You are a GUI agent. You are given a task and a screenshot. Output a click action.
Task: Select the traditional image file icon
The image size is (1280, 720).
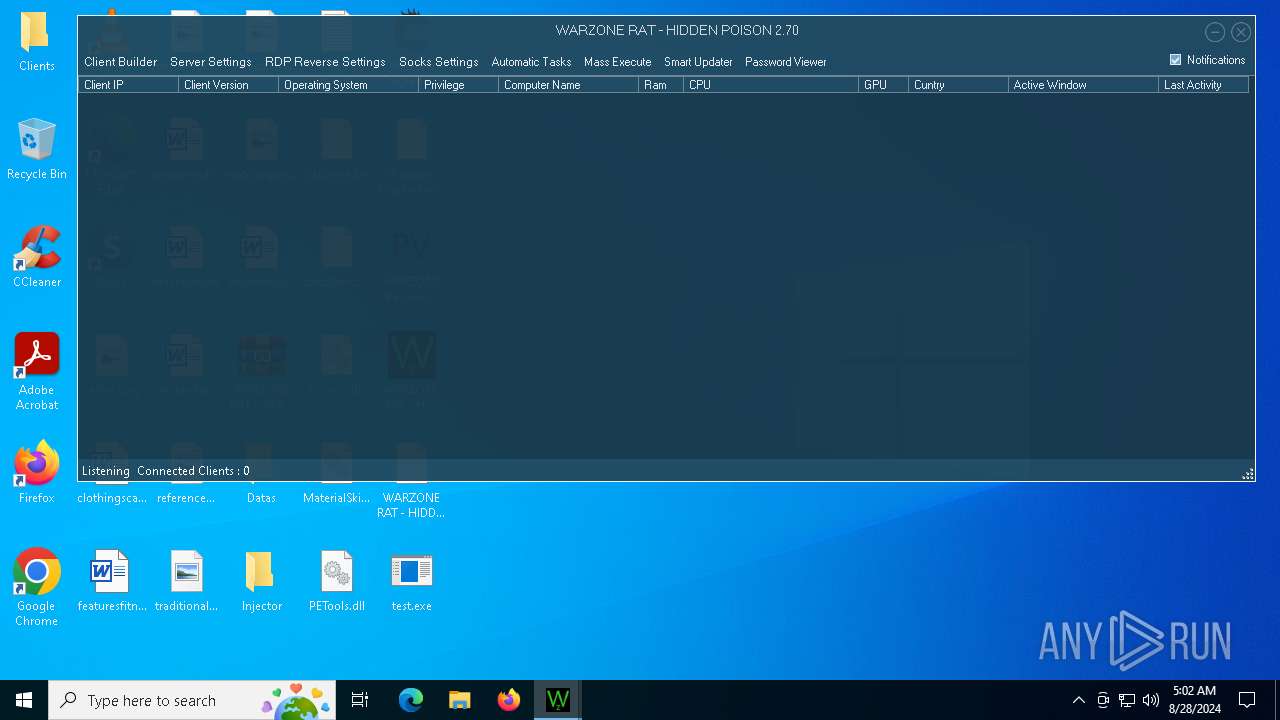click(x=186, y=581)
